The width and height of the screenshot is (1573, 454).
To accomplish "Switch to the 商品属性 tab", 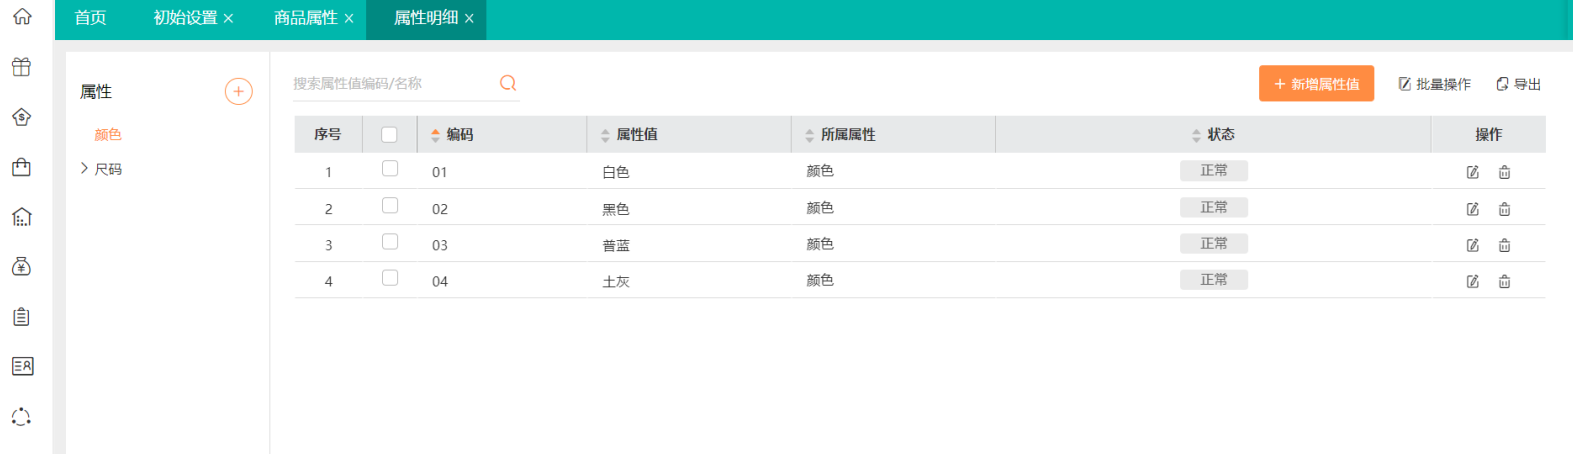I will 305,18.
